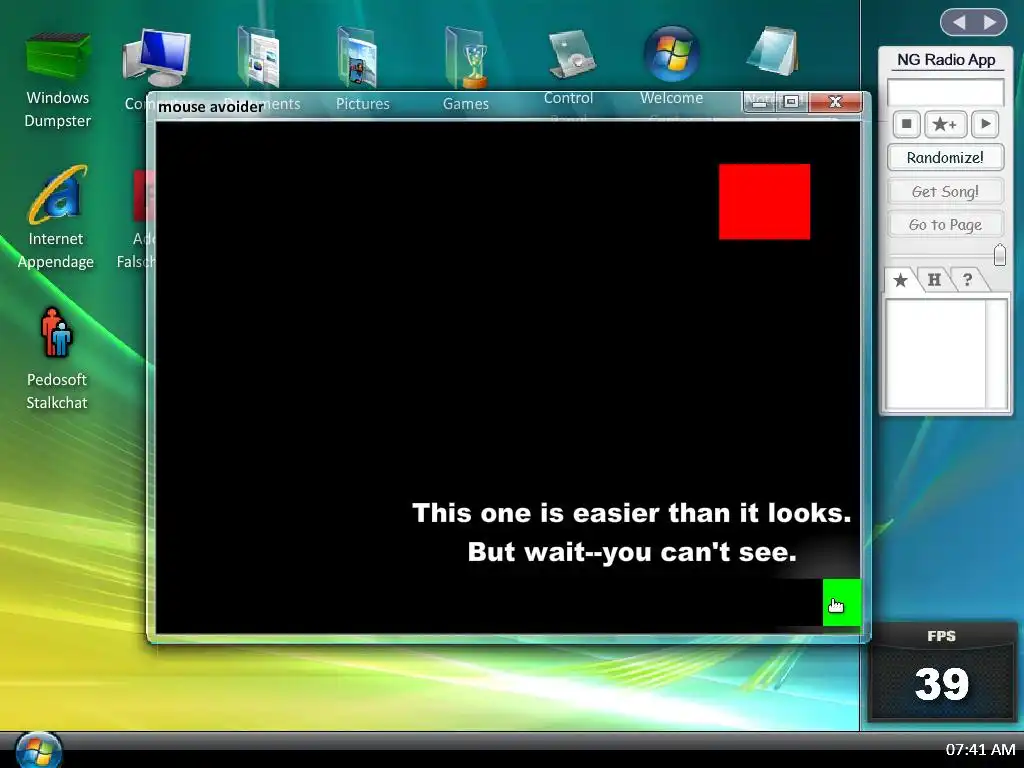Click the Windows Start orb

tap(38, 750)
